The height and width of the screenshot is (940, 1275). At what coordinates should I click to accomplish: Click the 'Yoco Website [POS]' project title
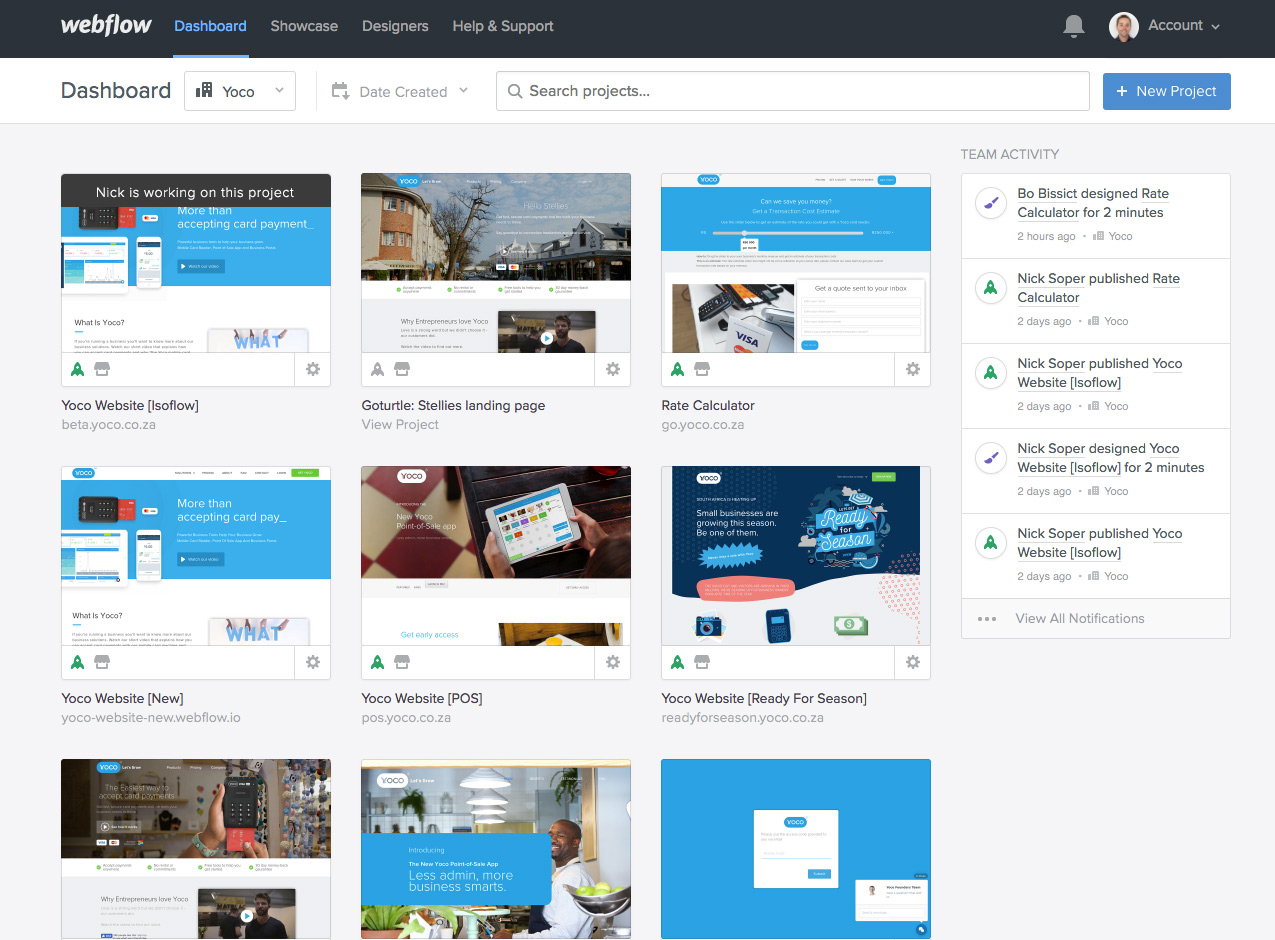pos(422,699)
